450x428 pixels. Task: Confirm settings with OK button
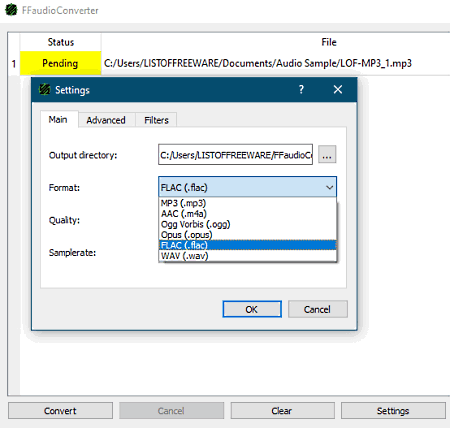(x=252, y=309)
